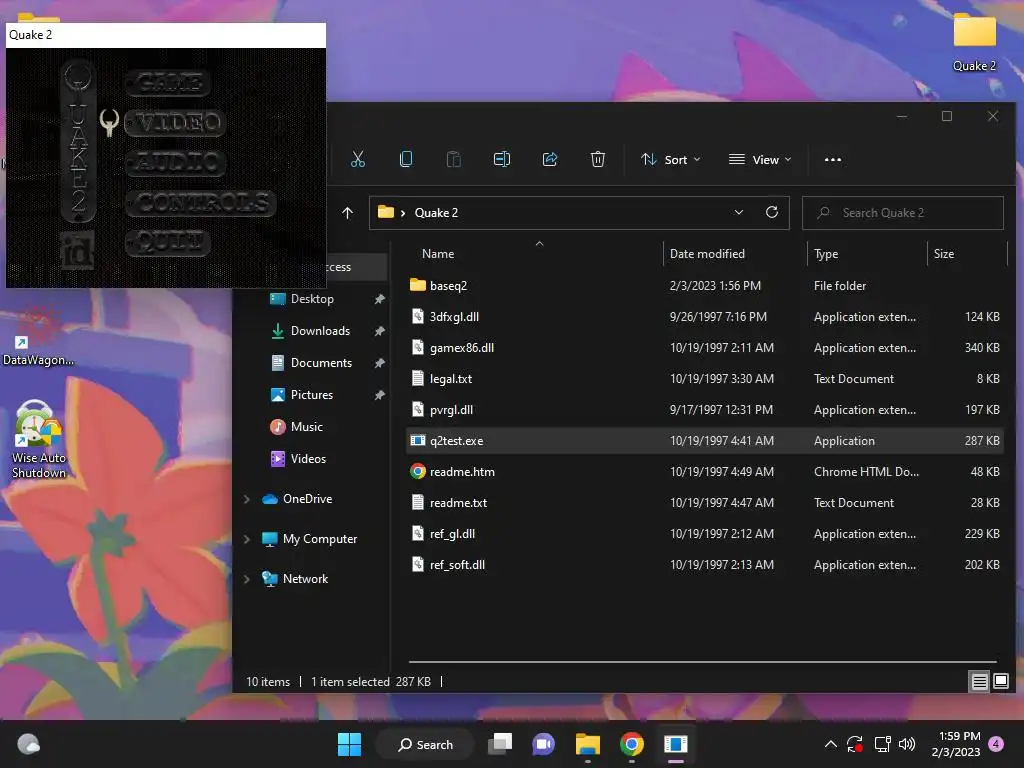
Task: Select the legal.txt file
Action: [705, 379]
